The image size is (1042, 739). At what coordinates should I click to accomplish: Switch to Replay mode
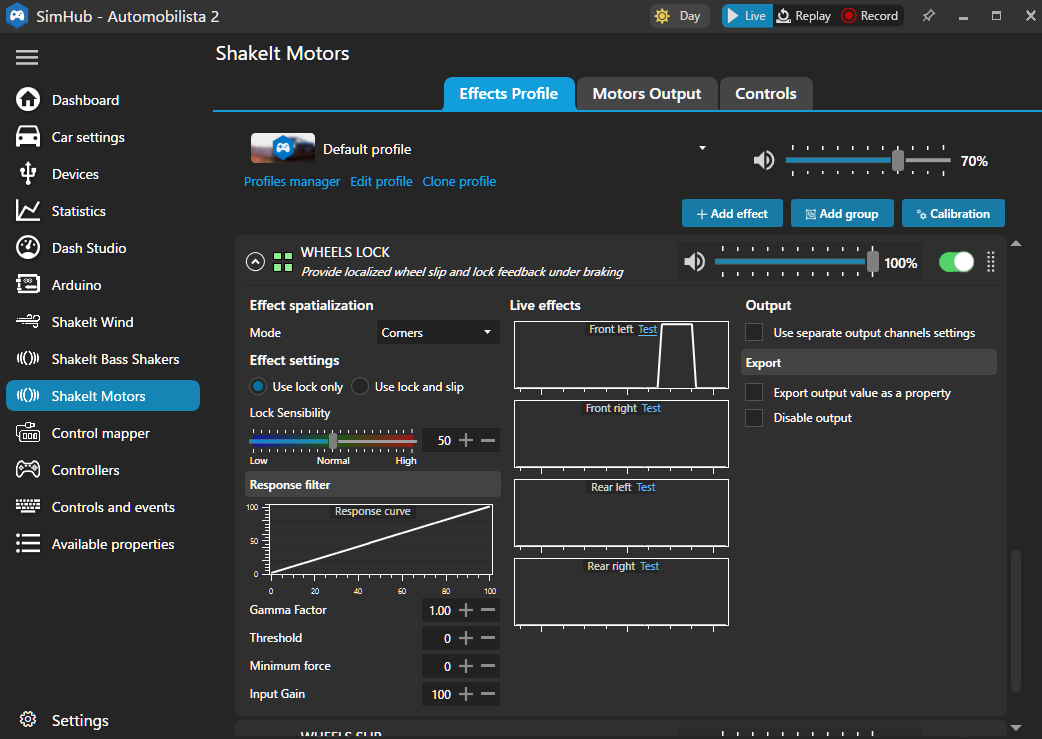804,16
